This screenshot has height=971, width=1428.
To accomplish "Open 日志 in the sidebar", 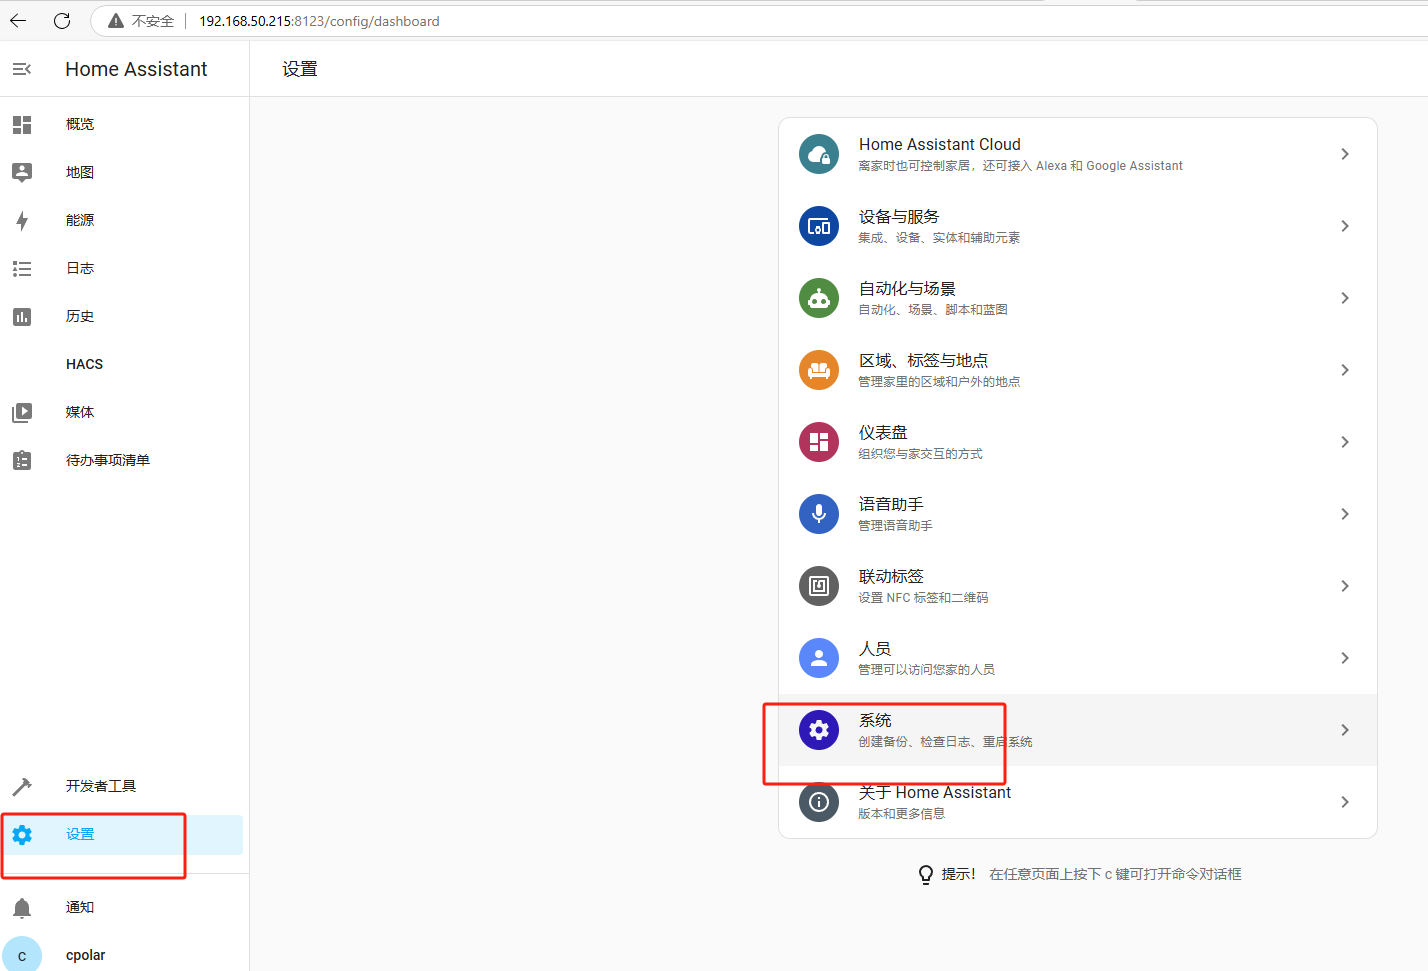I will [x=124, y=268].
